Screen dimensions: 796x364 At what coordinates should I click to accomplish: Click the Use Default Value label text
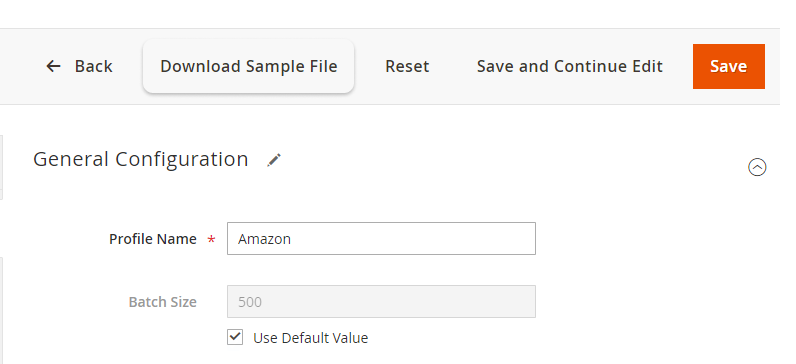pos(311,338)
